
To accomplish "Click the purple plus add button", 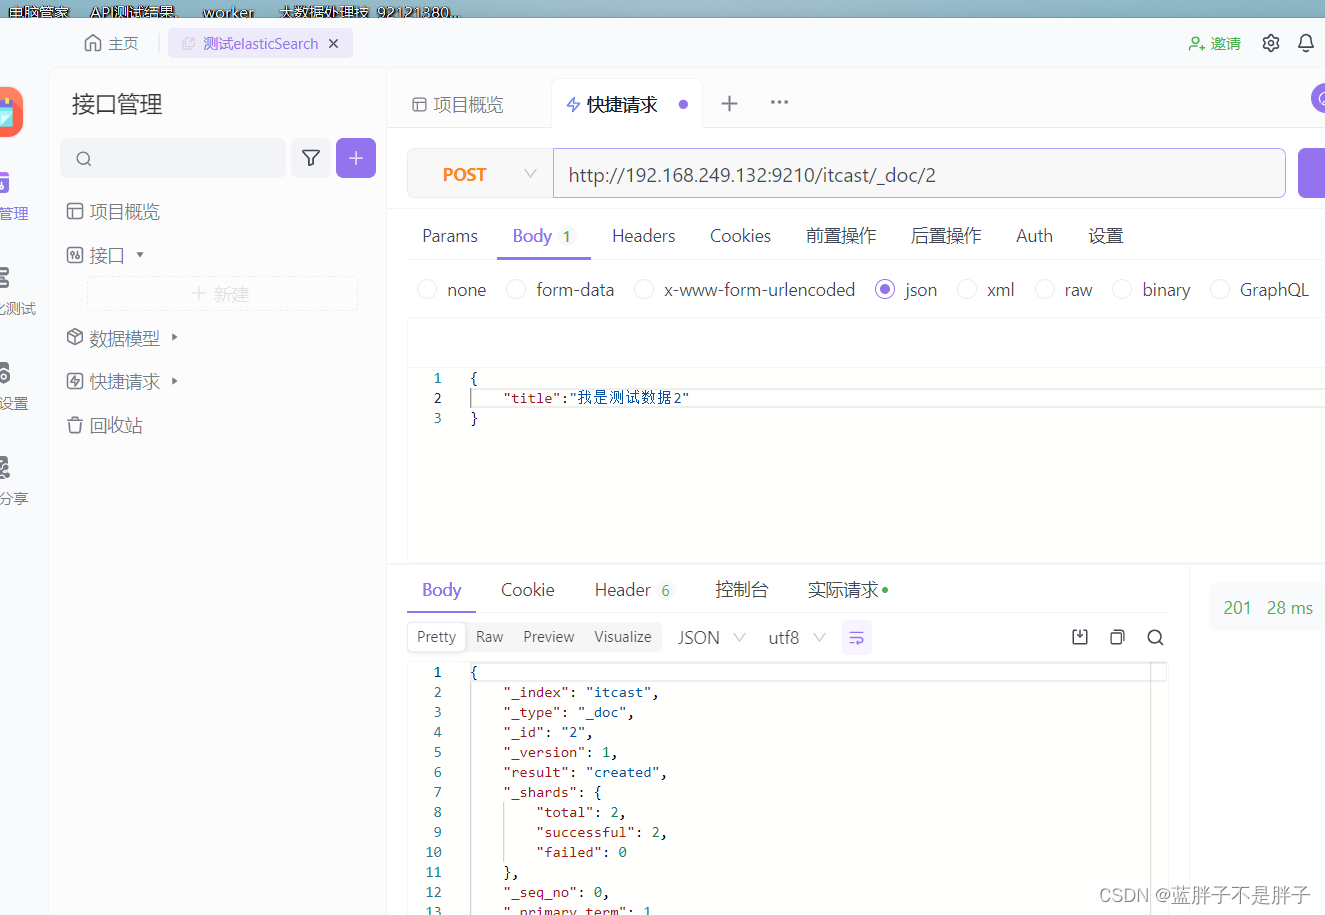I will click(x=356, y=158).
